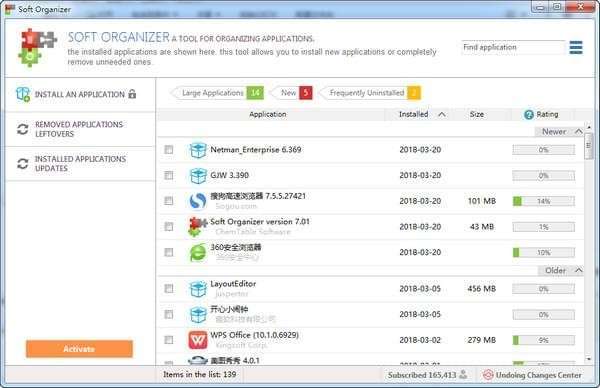600x388 pixels.
Task: Click the Undoing Changes Center lifebuoy icon
Action: [x=488, y=375]
